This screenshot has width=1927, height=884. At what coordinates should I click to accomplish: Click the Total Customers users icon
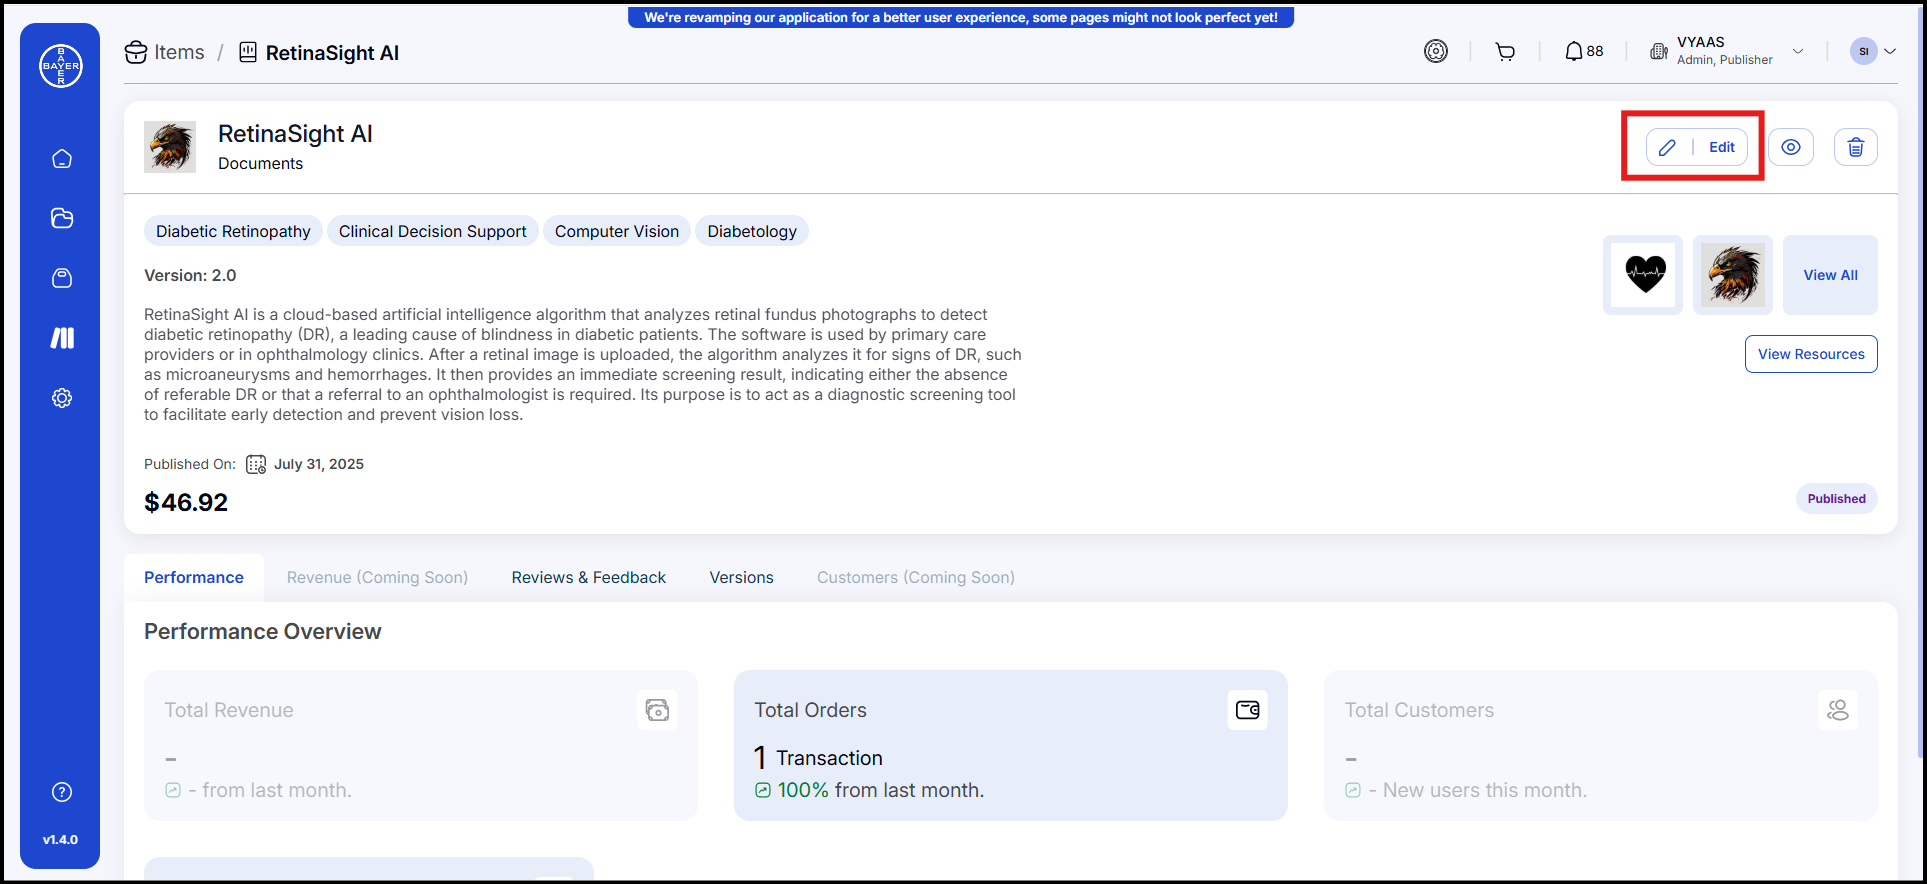coord(1838,710)
